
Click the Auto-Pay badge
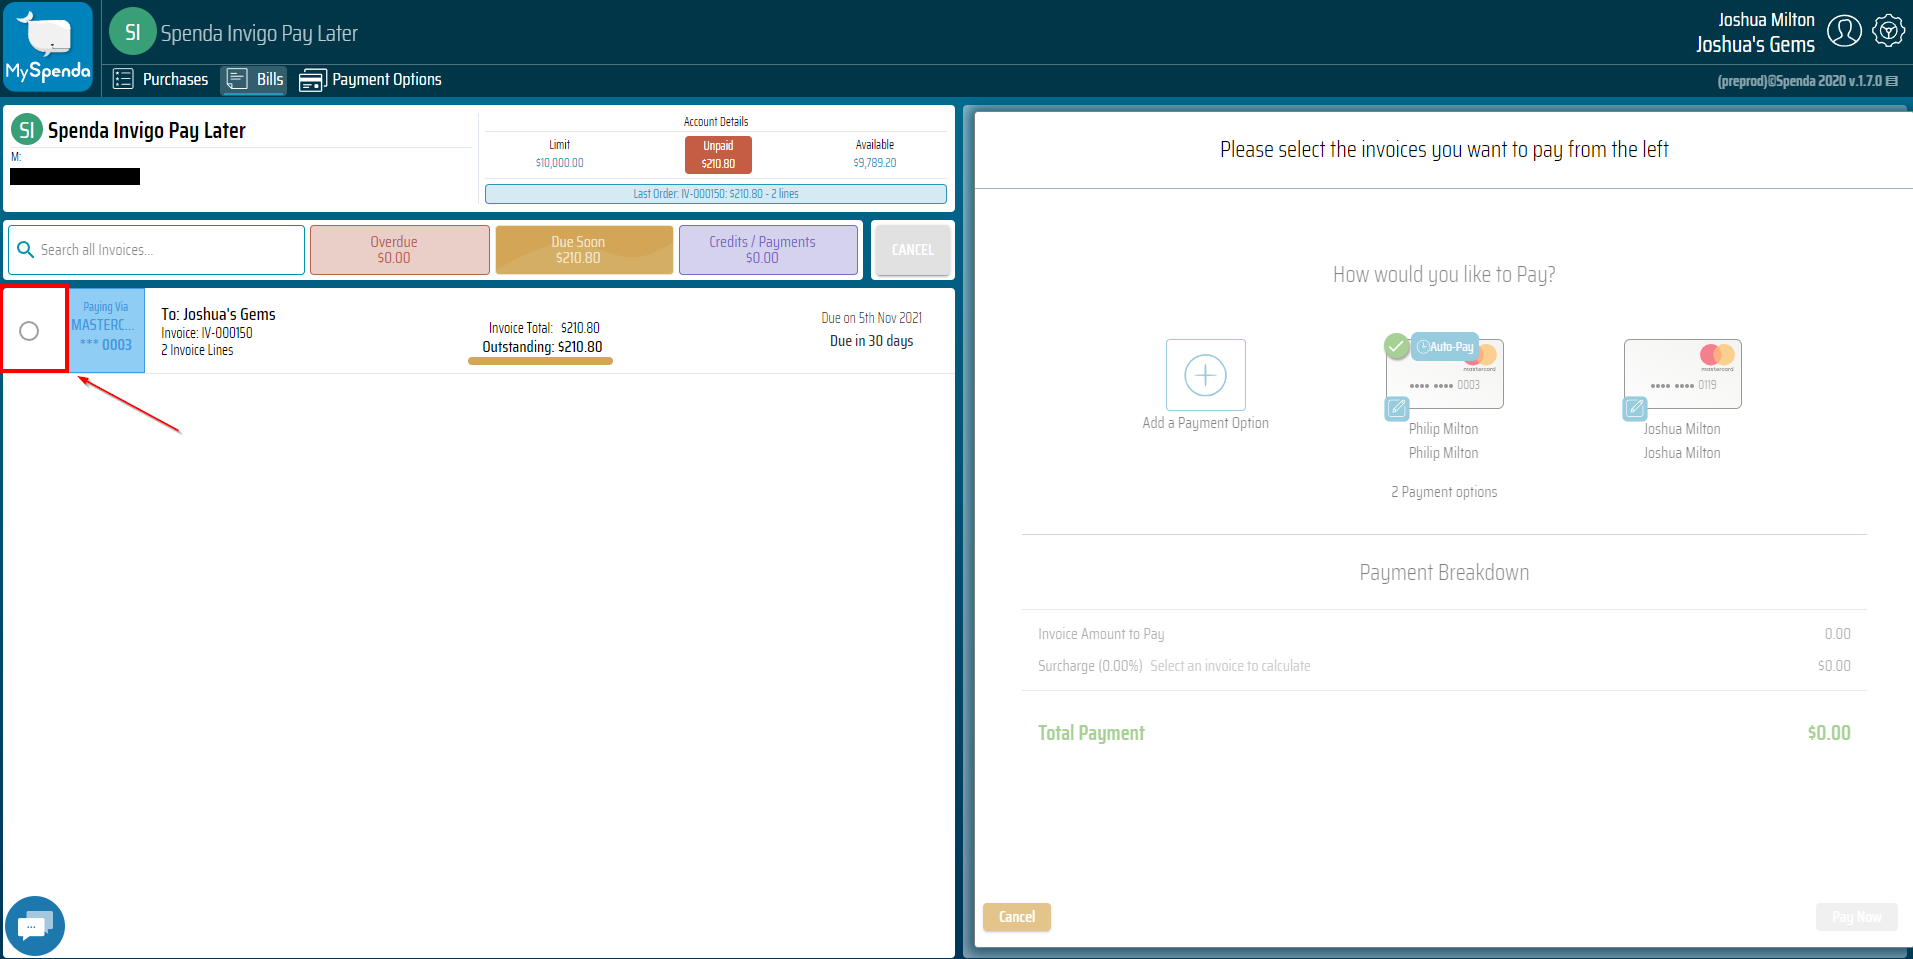[1445, 347]
